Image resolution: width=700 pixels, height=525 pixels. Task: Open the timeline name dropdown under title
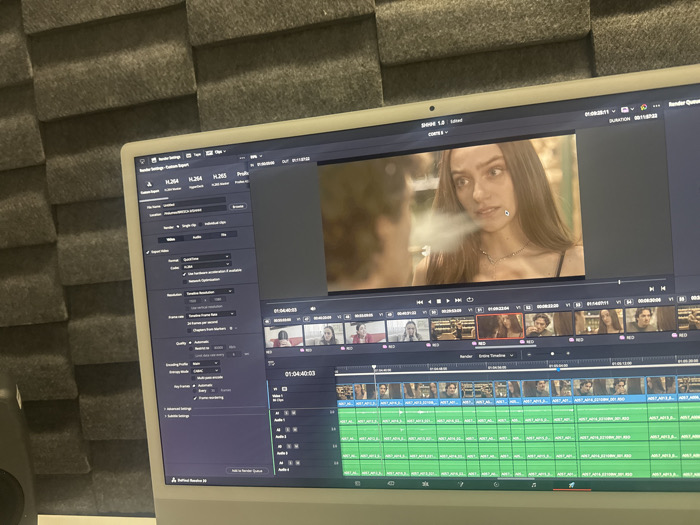pyautogui.click(x=438, y=133)
